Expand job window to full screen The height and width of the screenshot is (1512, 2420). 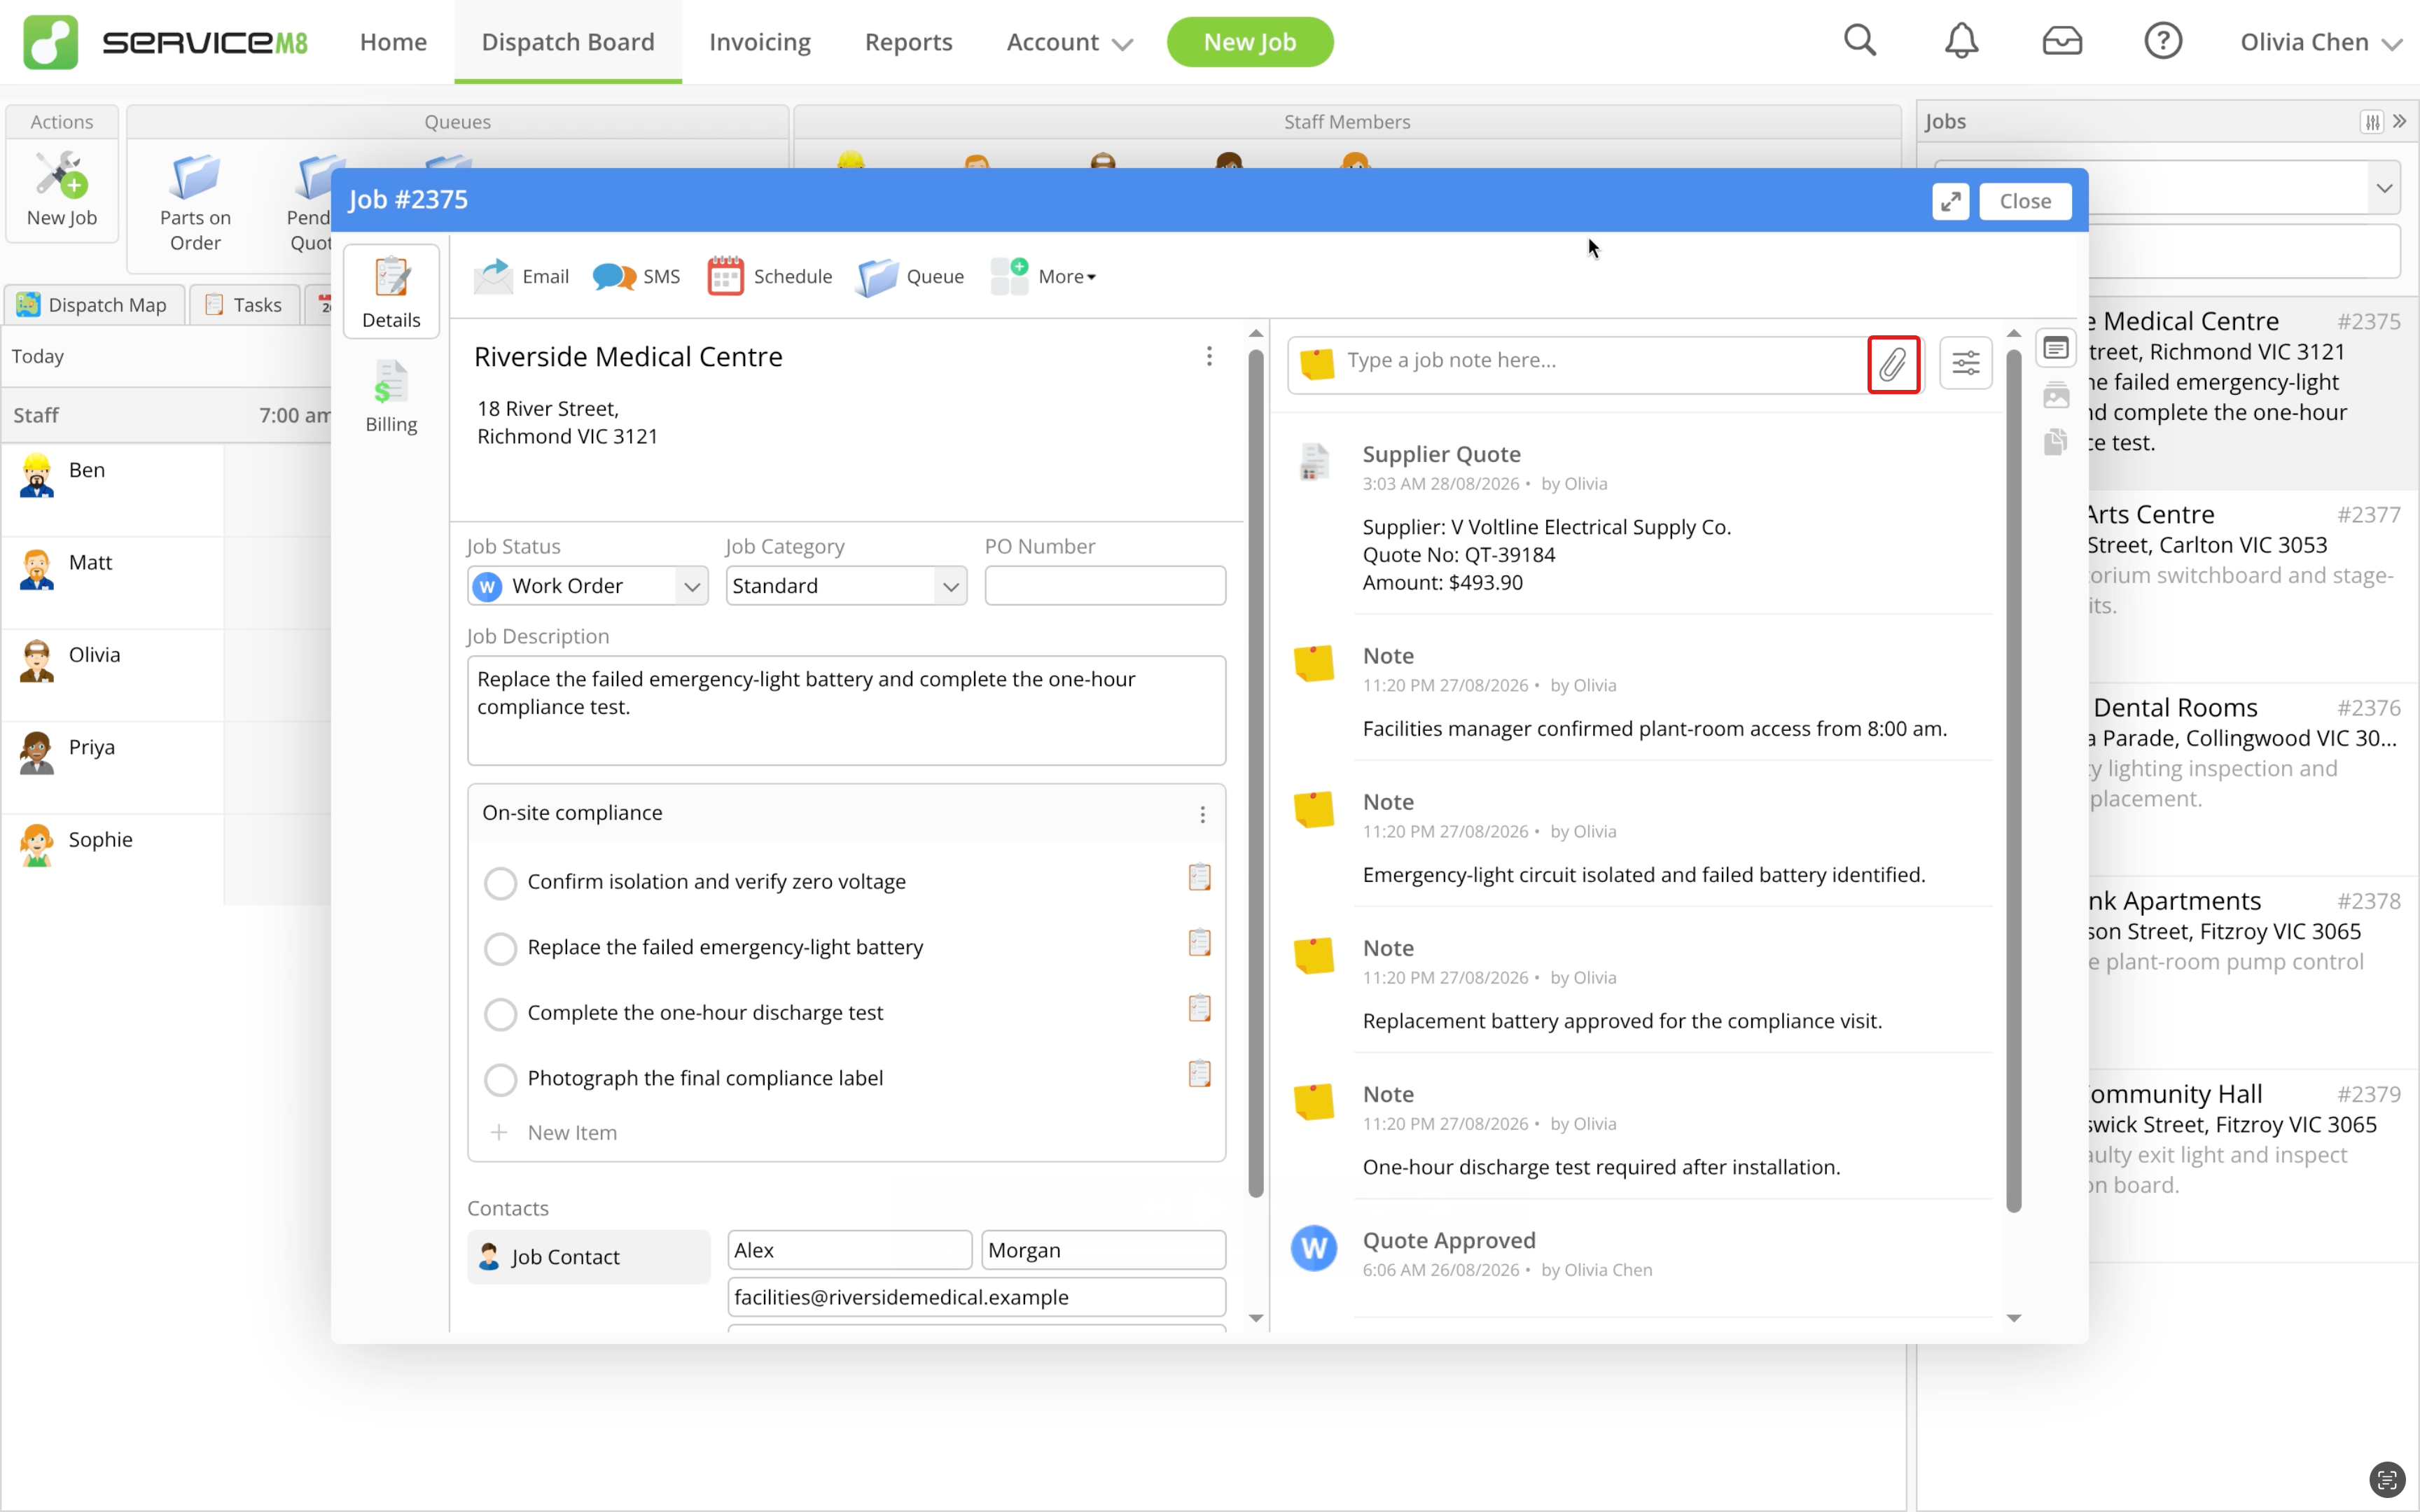pos(1950,201)
